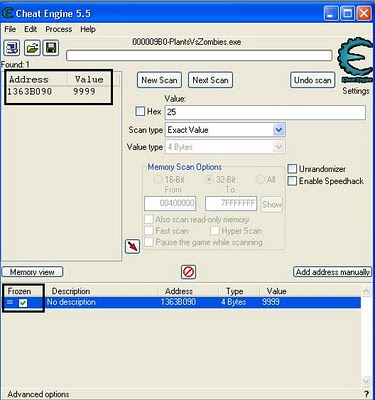Close the Cheat Engine window
Screen dimensions: 375x400
click(364, 14)
